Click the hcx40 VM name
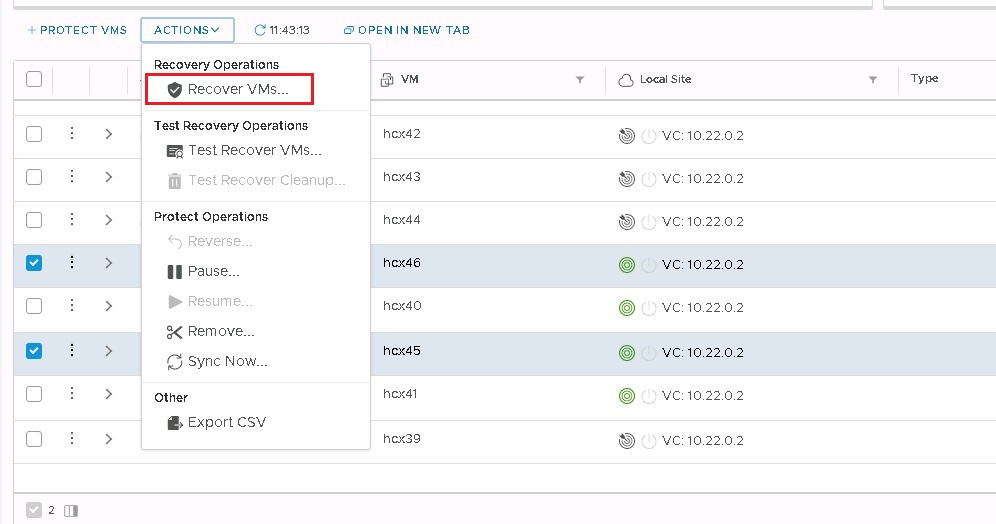 coord(402,306)
